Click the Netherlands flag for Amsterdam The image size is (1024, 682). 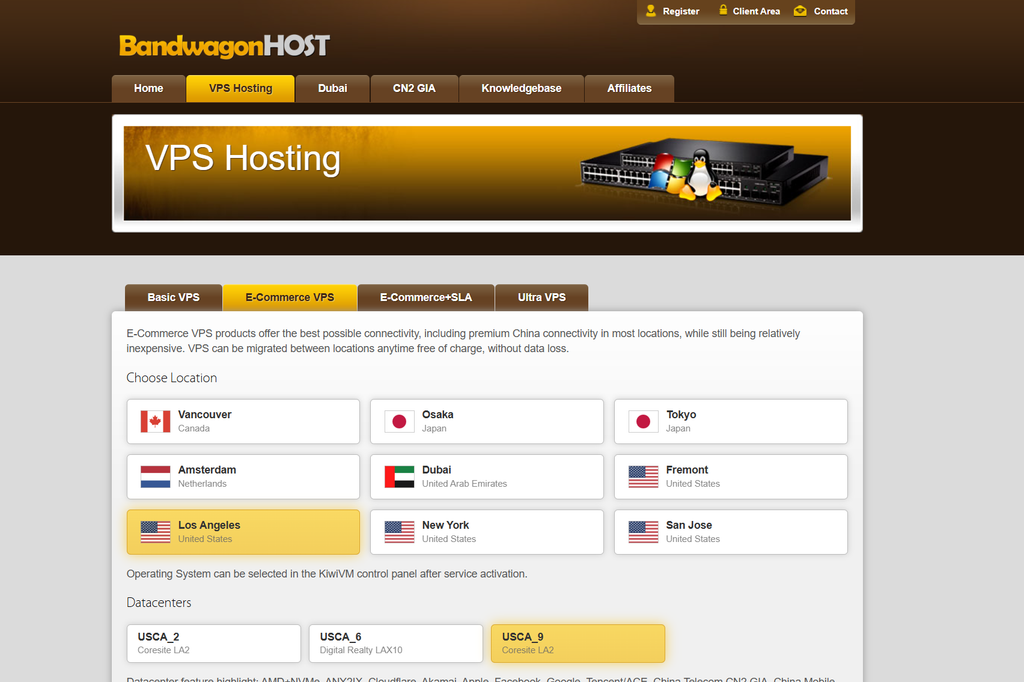tap(155, 477)
